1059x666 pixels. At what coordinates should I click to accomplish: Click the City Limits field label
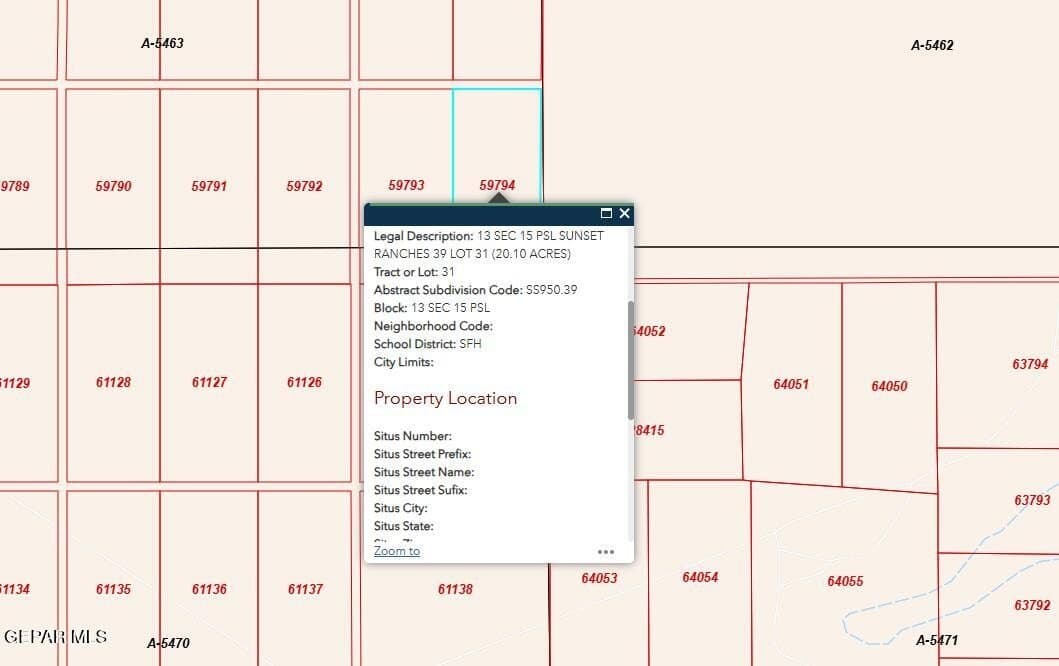tap(404, 362)
